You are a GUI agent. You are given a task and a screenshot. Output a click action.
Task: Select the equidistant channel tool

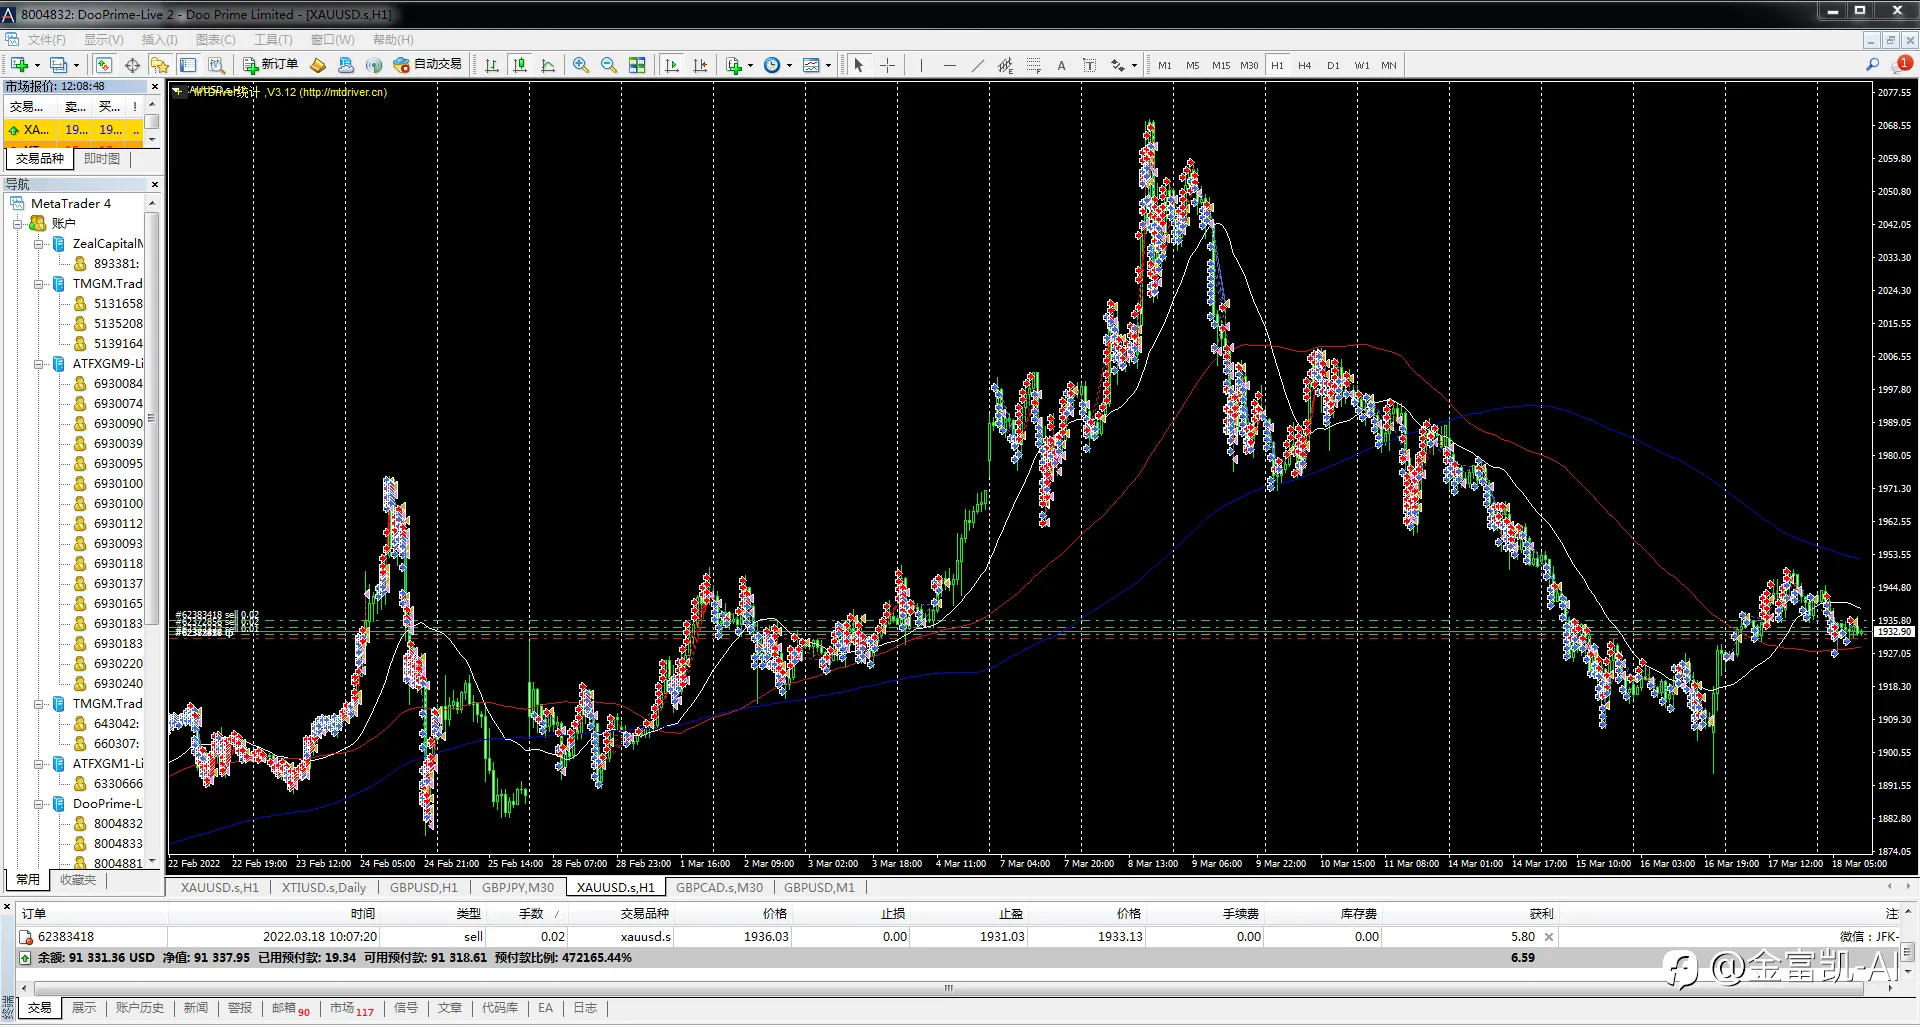1005,65
